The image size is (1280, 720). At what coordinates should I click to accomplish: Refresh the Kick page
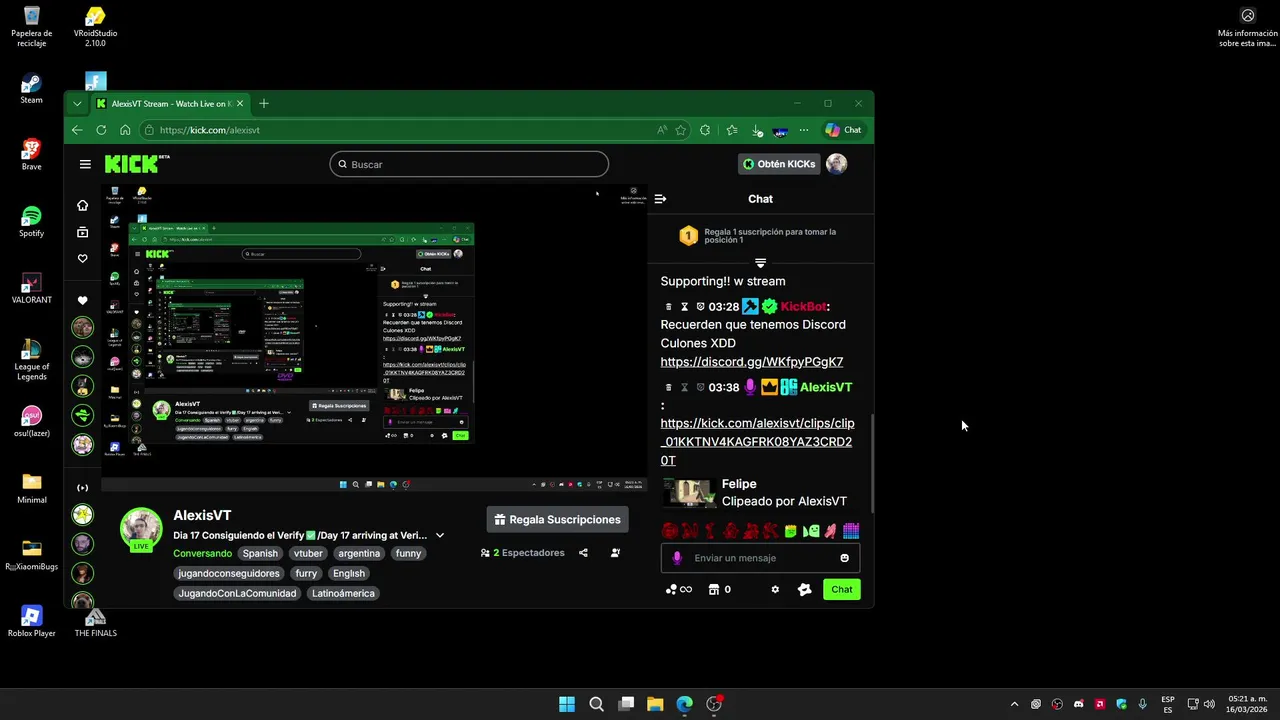(101, 130)
